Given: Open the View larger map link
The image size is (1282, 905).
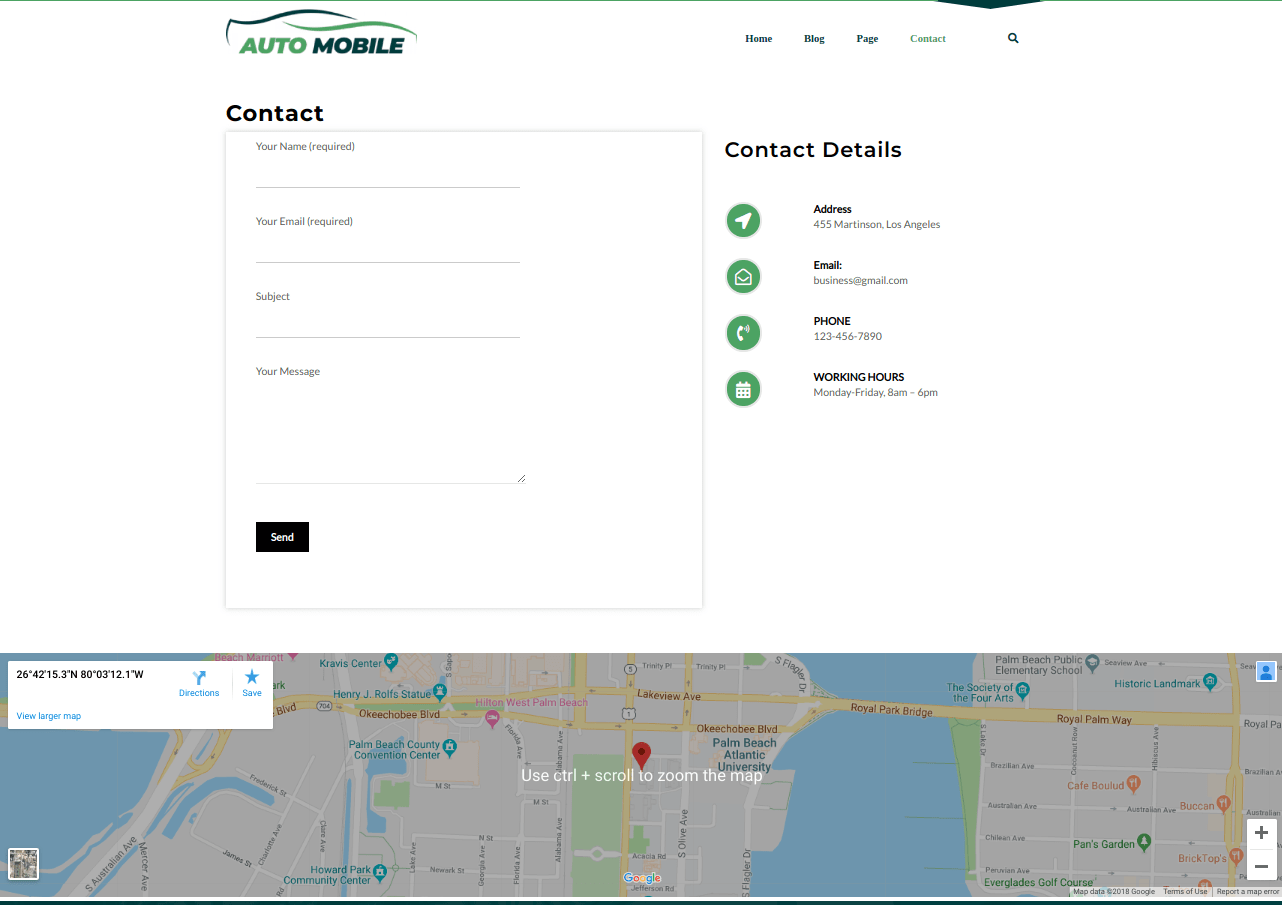Looking at the screenshot, I should pos(49,716).
